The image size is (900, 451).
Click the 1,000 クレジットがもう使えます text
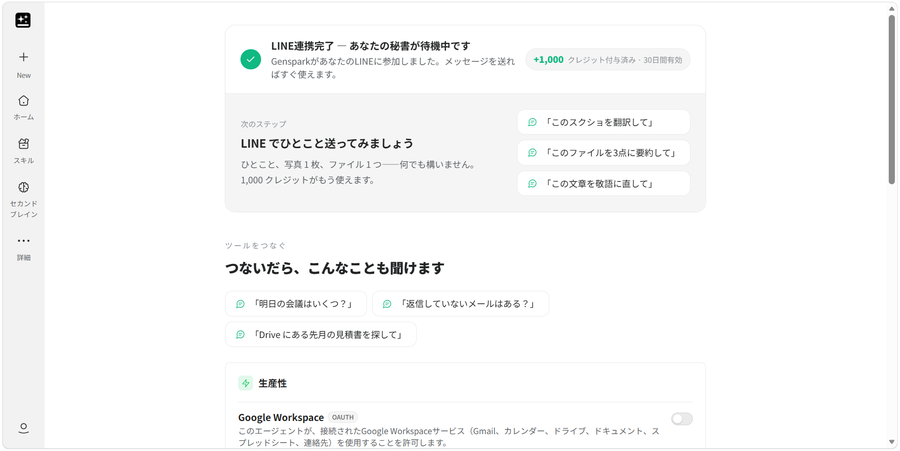pyautogui.click(x=308, y=180)
